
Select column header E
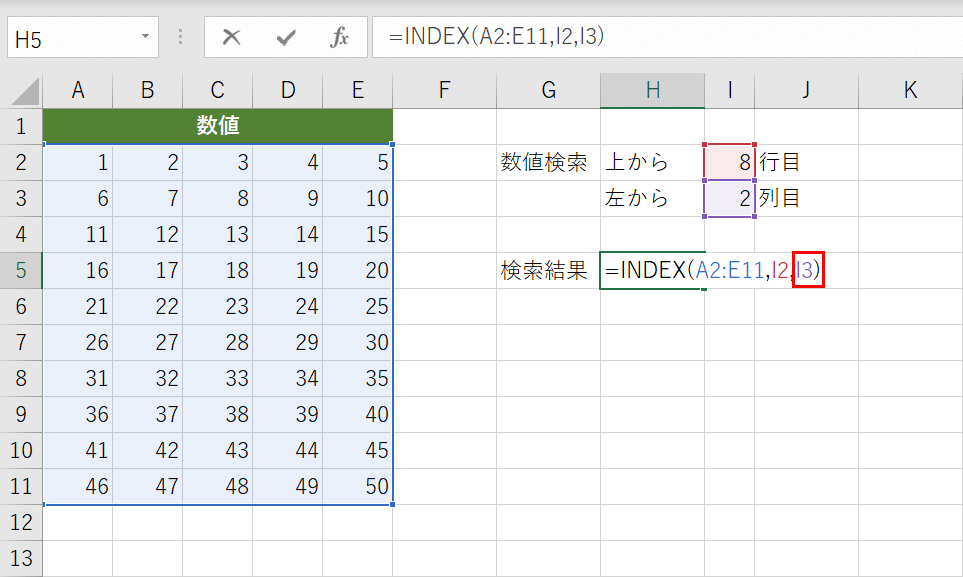(356, 89)
